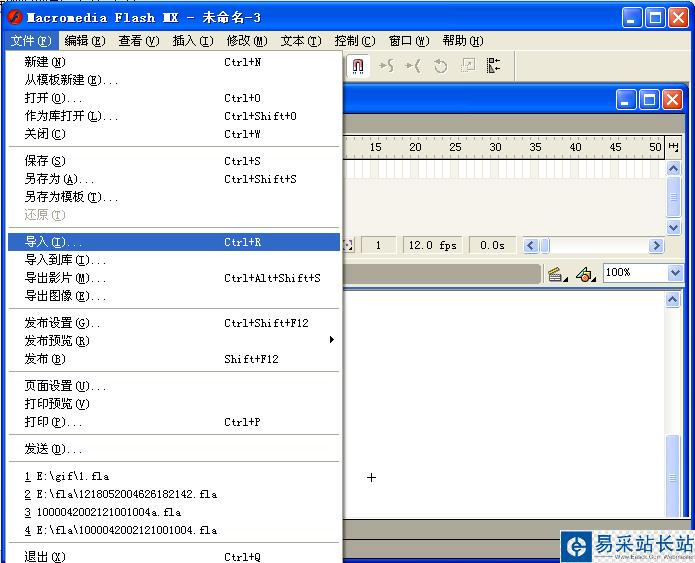Click the frame 25 marker on timeline
The width and height of the screenshot is (695, 563).
[455, 147]
